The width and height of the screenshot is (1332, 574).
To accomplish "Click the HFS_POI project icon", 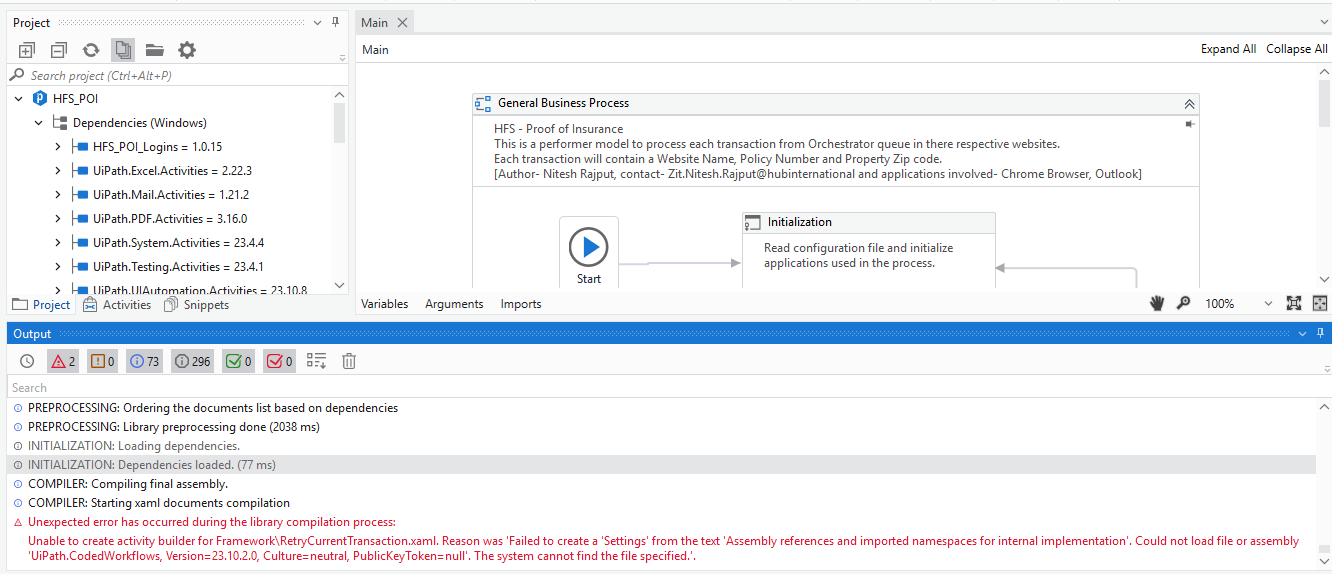I will tap(40, 99).
